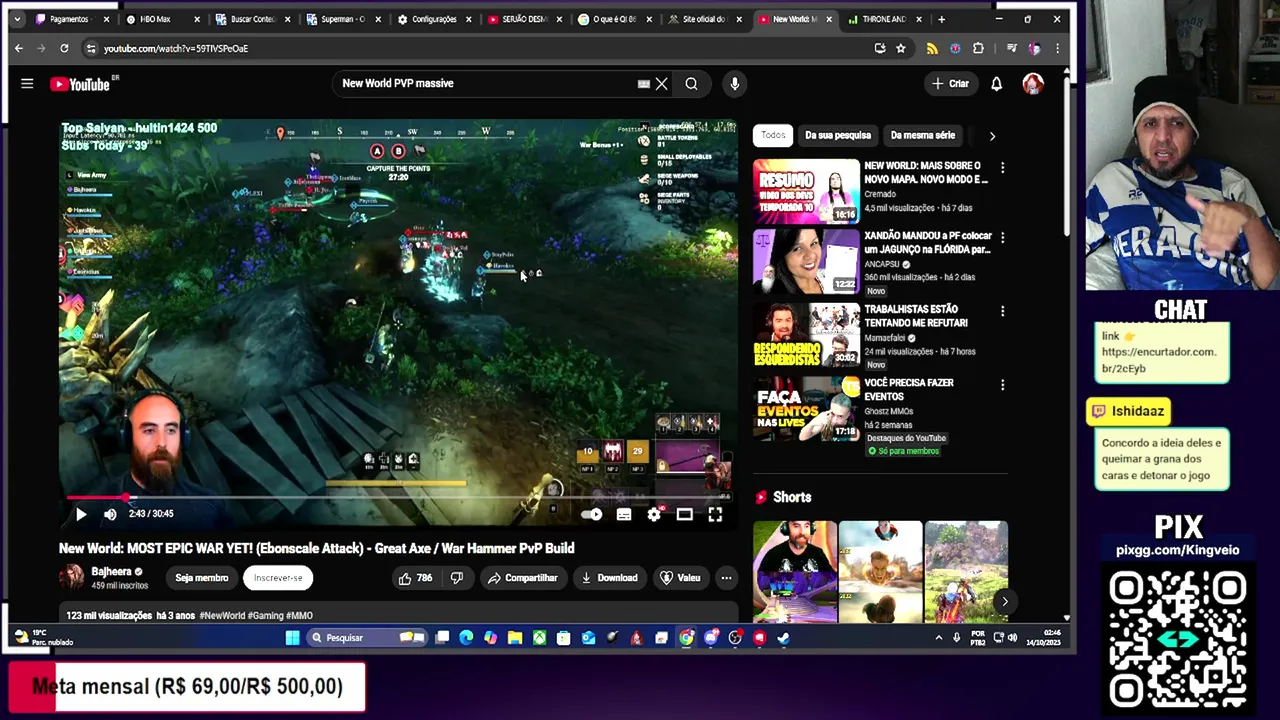Open options for the VOCÊ PRECISA FAZER EVENTOS video
Viewport: 1280px width, 720px height.
point(1002,385)
